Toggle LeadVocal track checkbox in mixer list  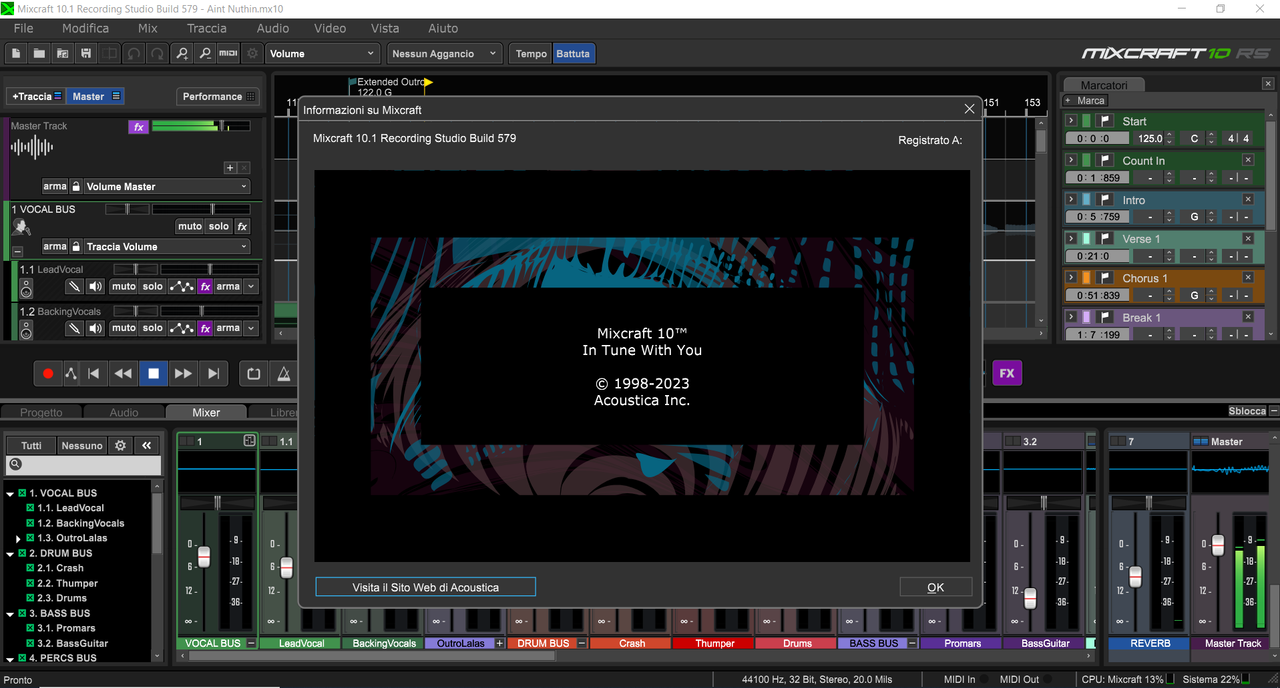[x=30, y=508]
